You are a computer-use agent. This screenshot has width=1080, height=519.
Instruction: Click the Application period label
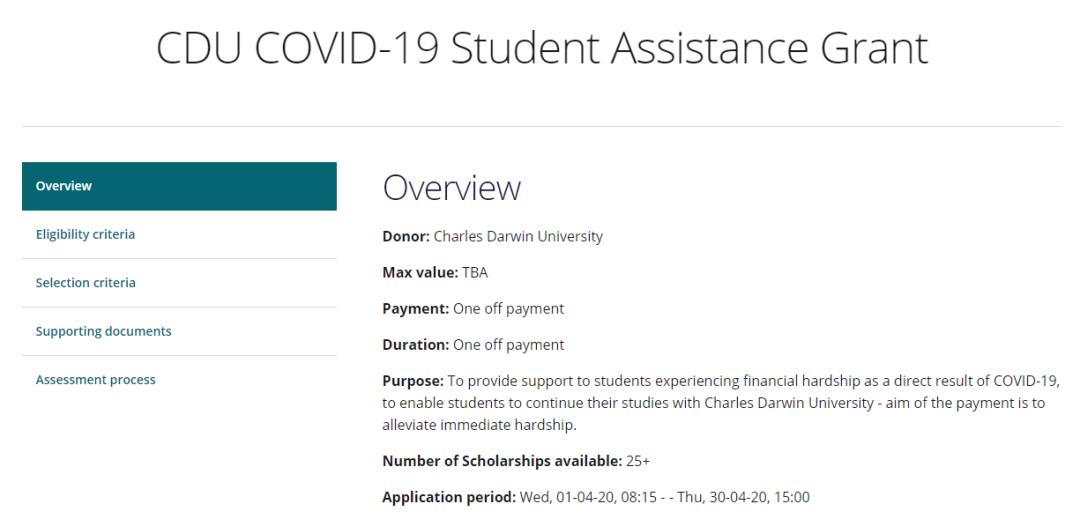[449, 497]
